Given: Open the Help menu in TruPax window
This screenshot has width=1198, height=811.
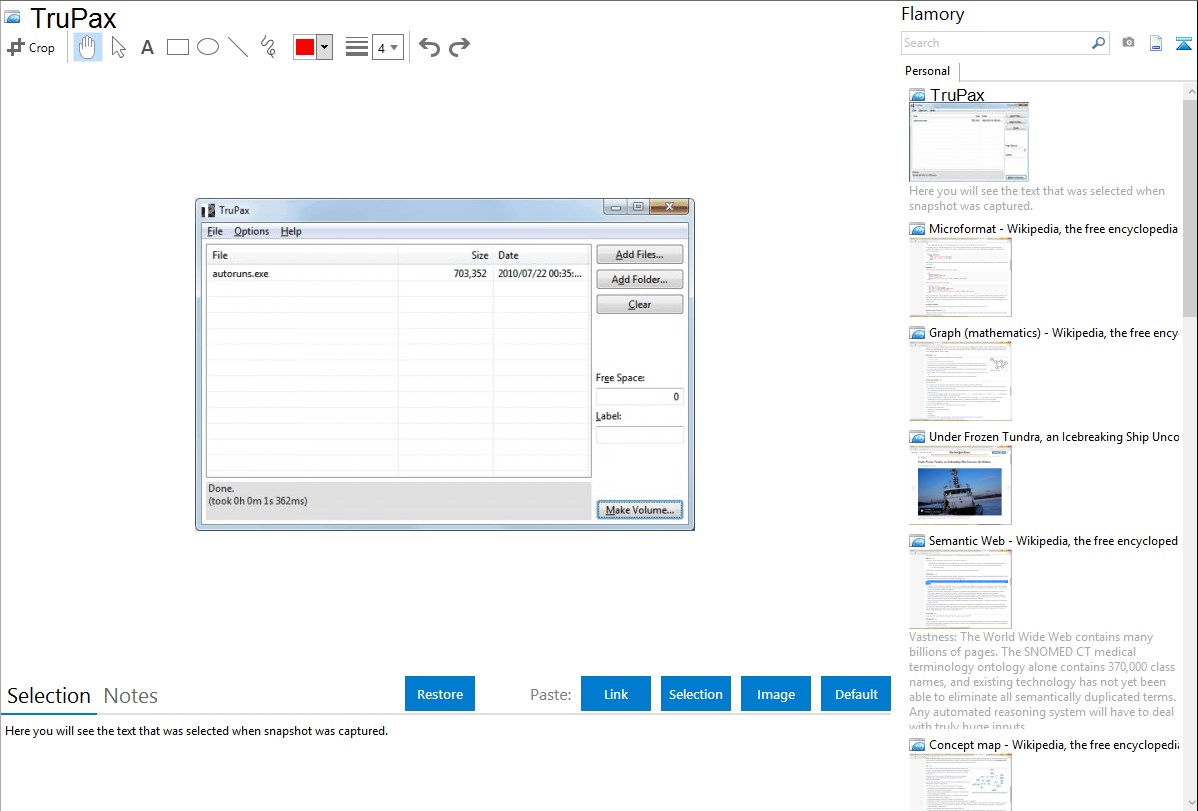Looking at the screenshot, I should [x=291, y=232].
